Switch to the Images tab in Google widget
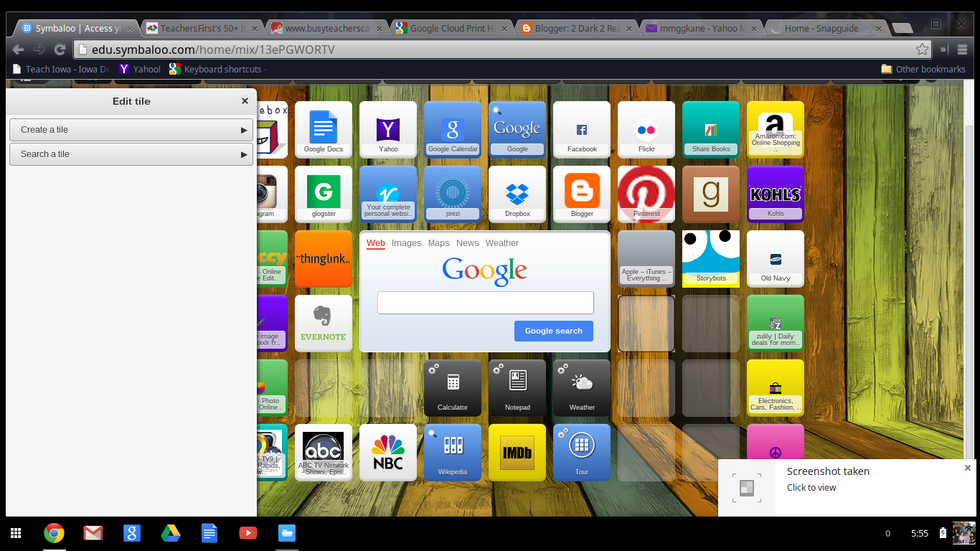 pos(406,243)
